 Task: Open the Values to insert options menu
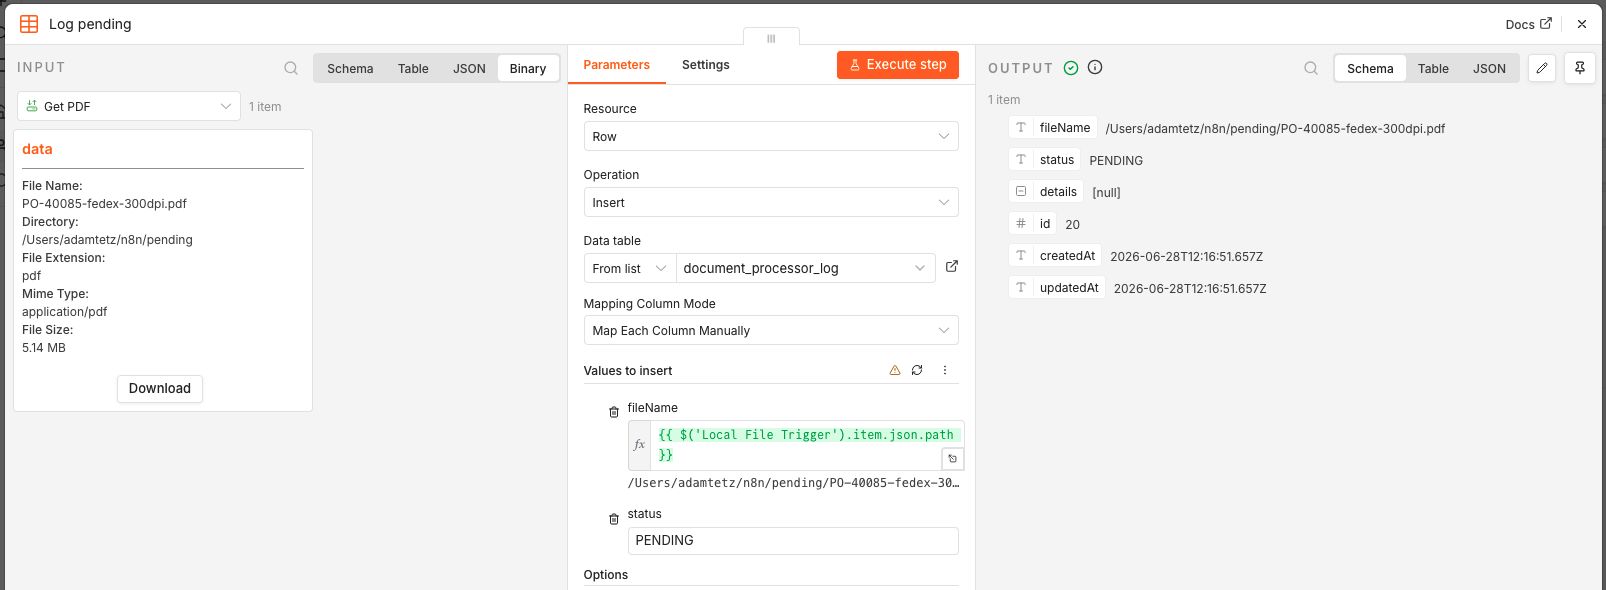point(945,370)
